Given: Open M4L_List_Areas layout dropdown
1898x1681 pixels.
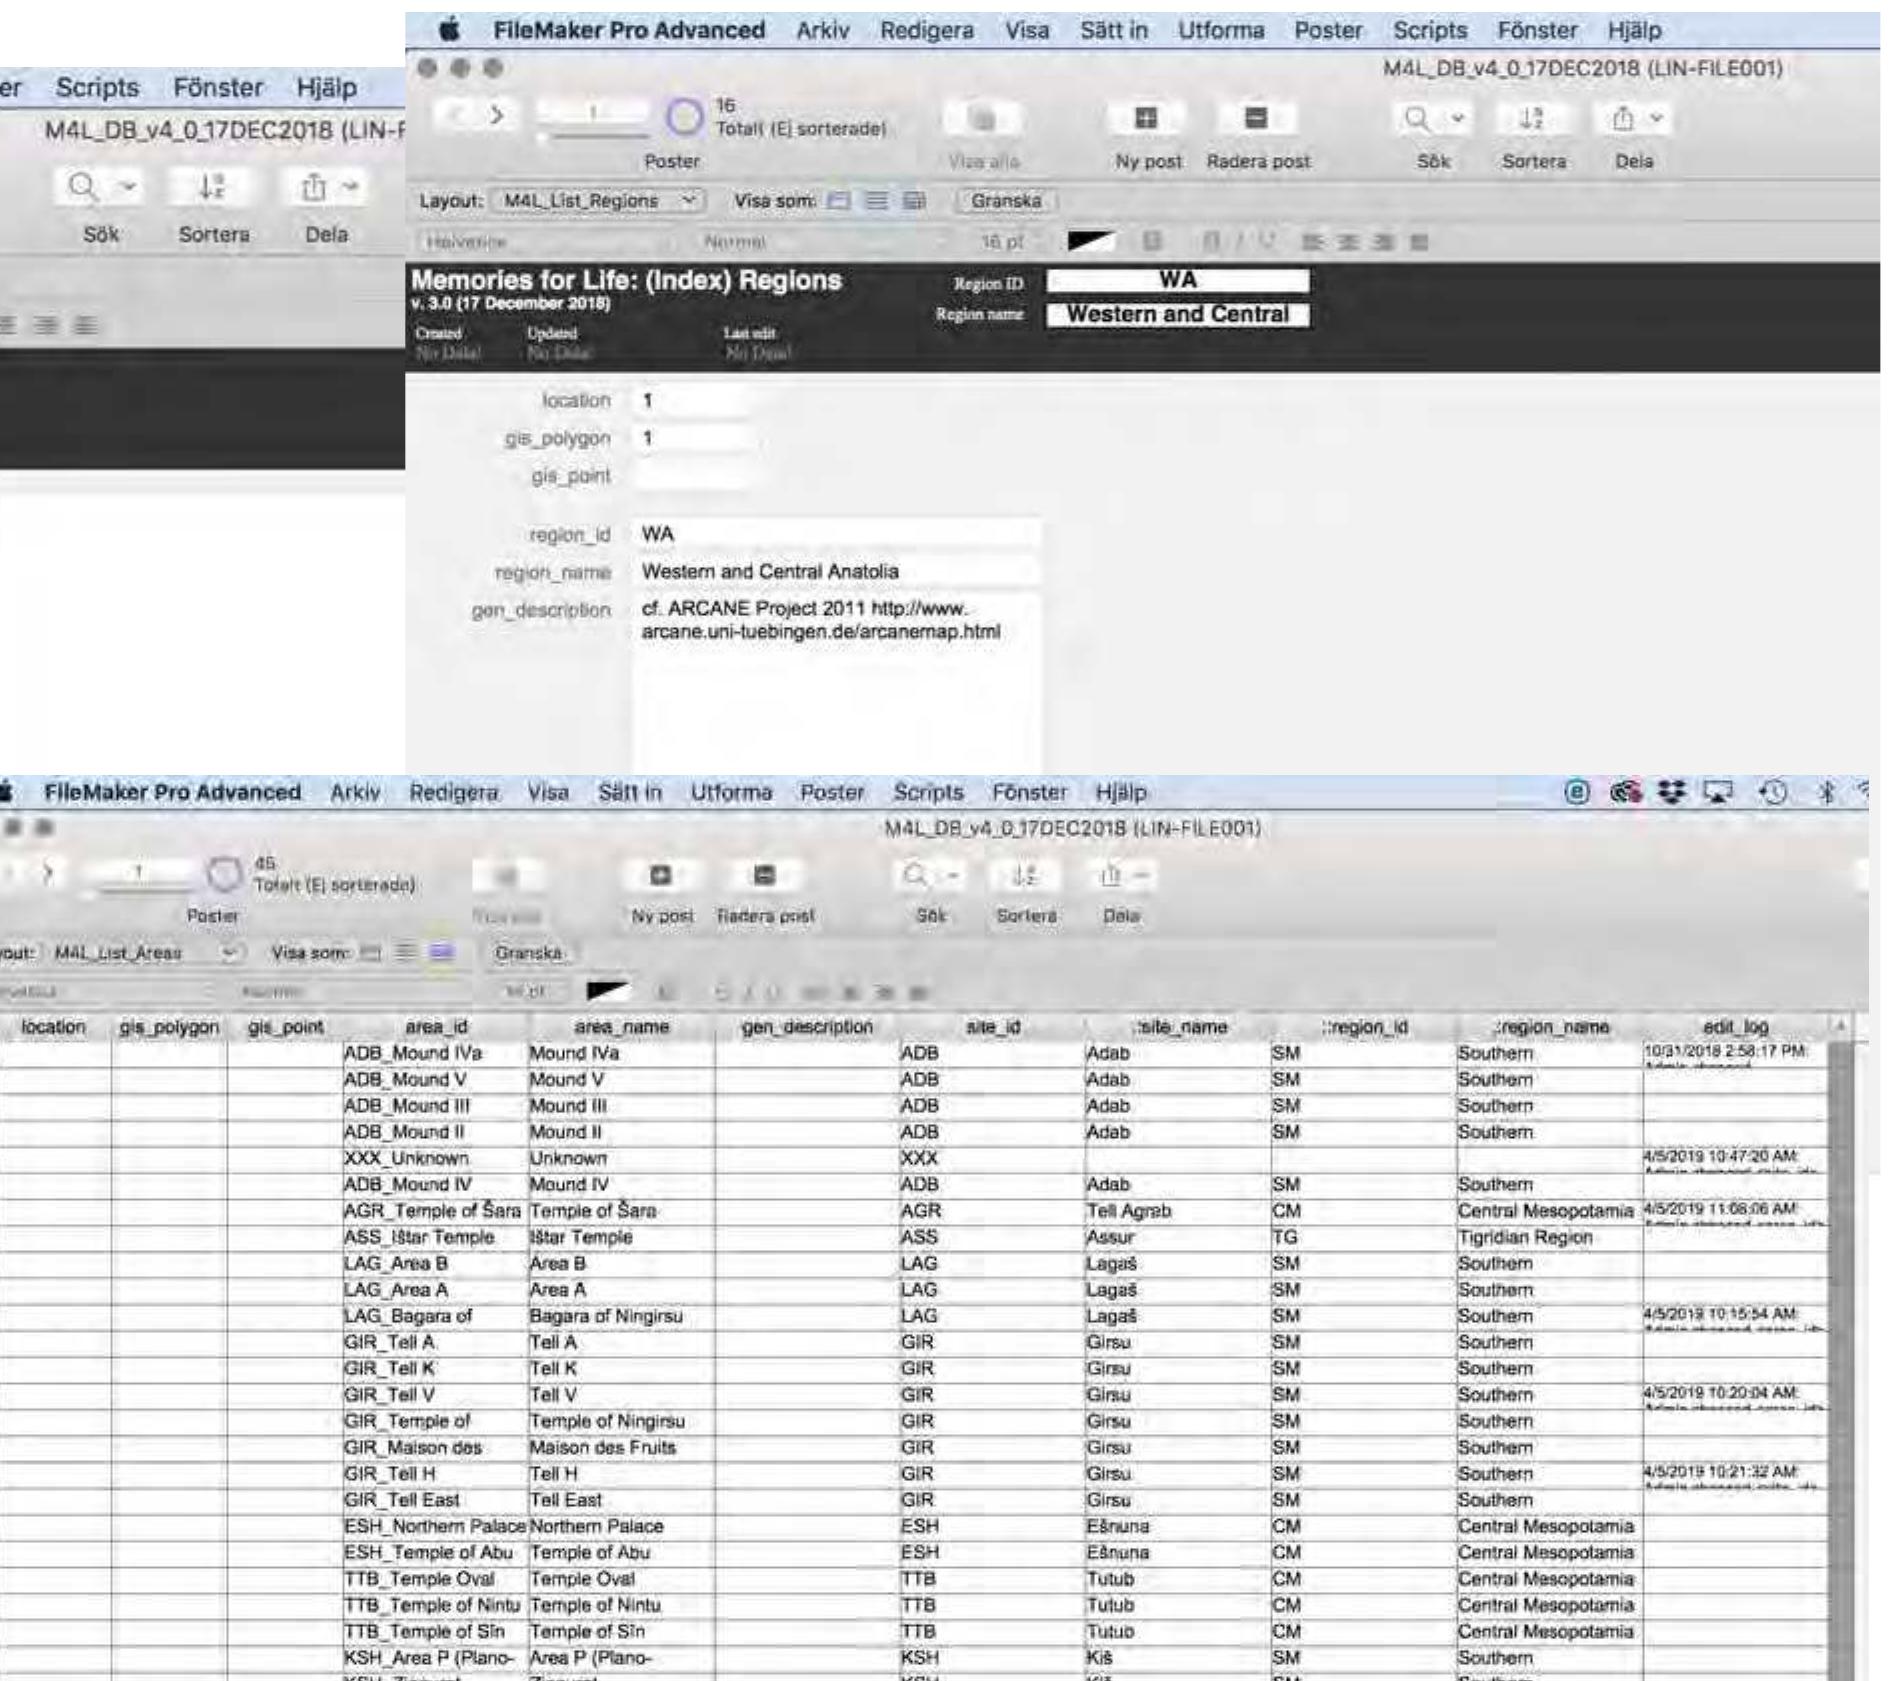Looking at the screenshot, I should (x=144, y=953).
